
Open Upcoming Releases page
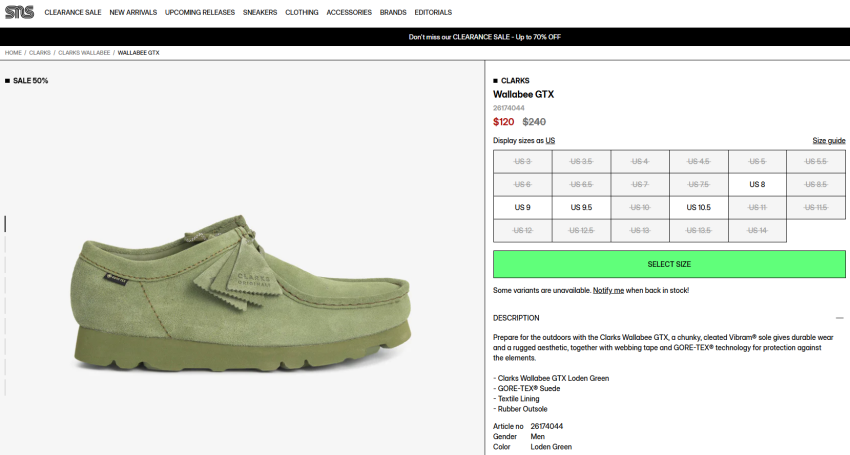199,12
